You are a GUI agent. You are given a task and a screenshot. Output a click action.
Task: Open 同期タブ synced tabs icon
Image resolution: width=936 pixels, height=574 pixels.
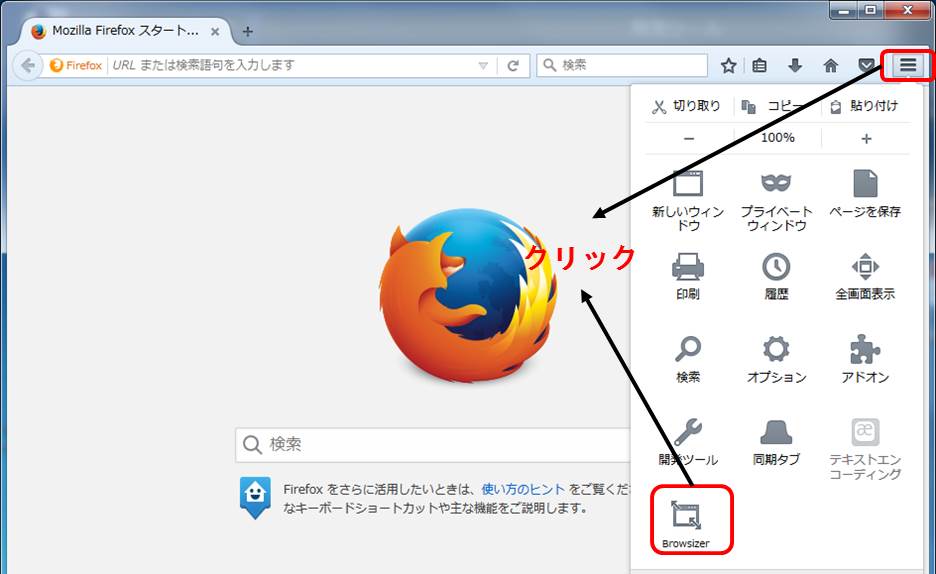pos(776,432)
